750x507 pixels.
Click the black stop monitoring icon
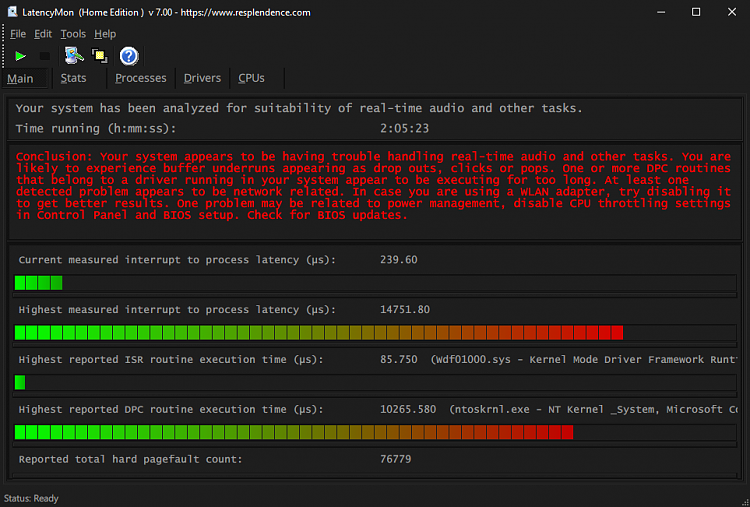tap(44, 56)
